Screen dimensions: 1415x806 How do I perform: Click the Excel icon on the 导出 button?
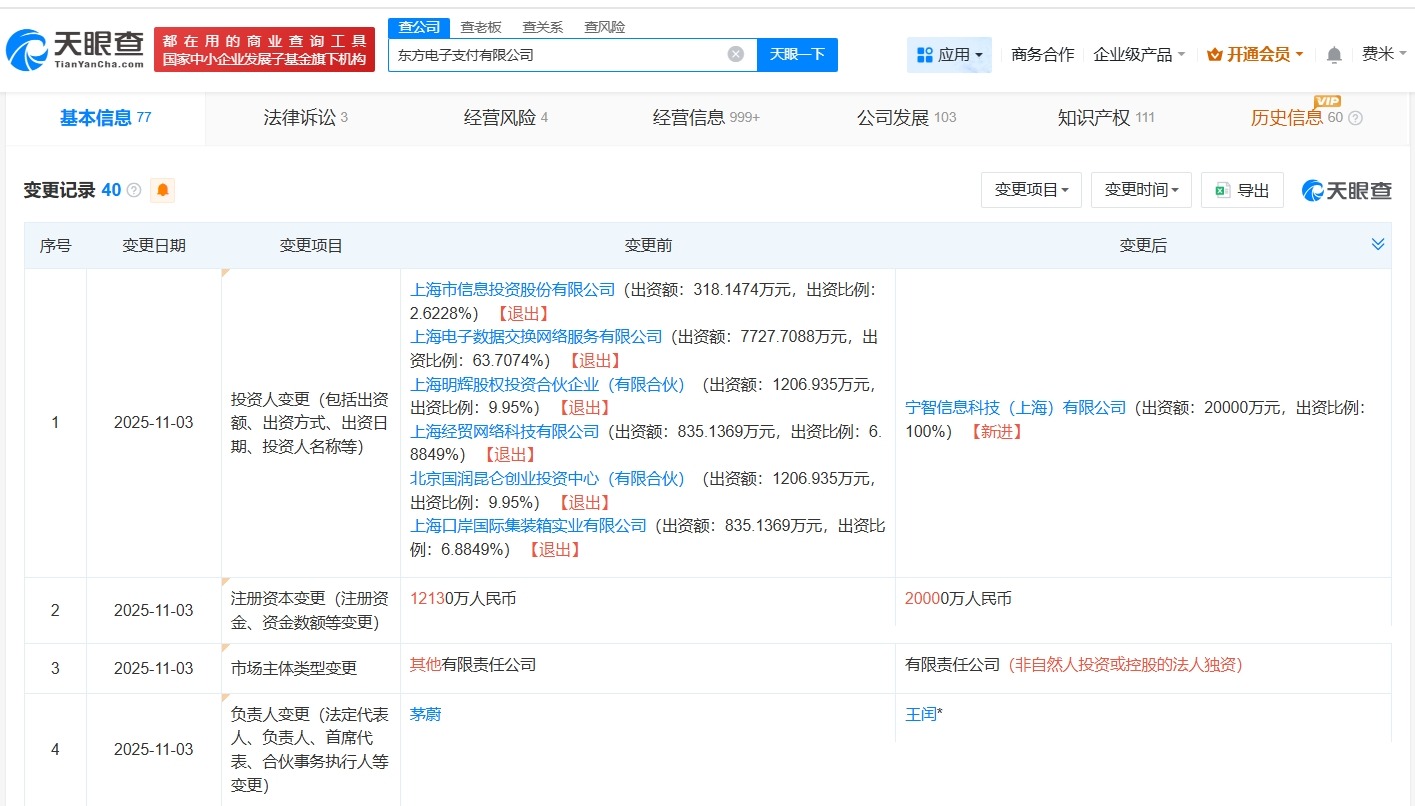tap(1222, 189)
